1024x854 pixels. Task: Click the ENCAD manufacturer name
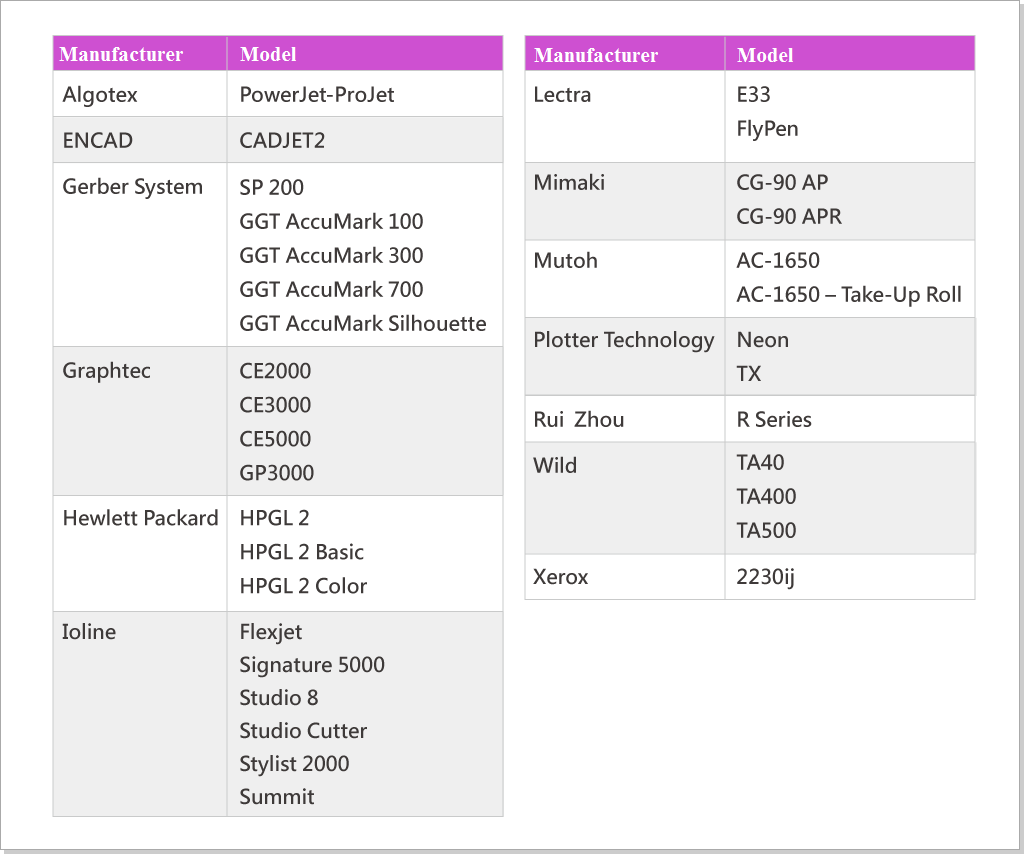[x=97, y=141]
